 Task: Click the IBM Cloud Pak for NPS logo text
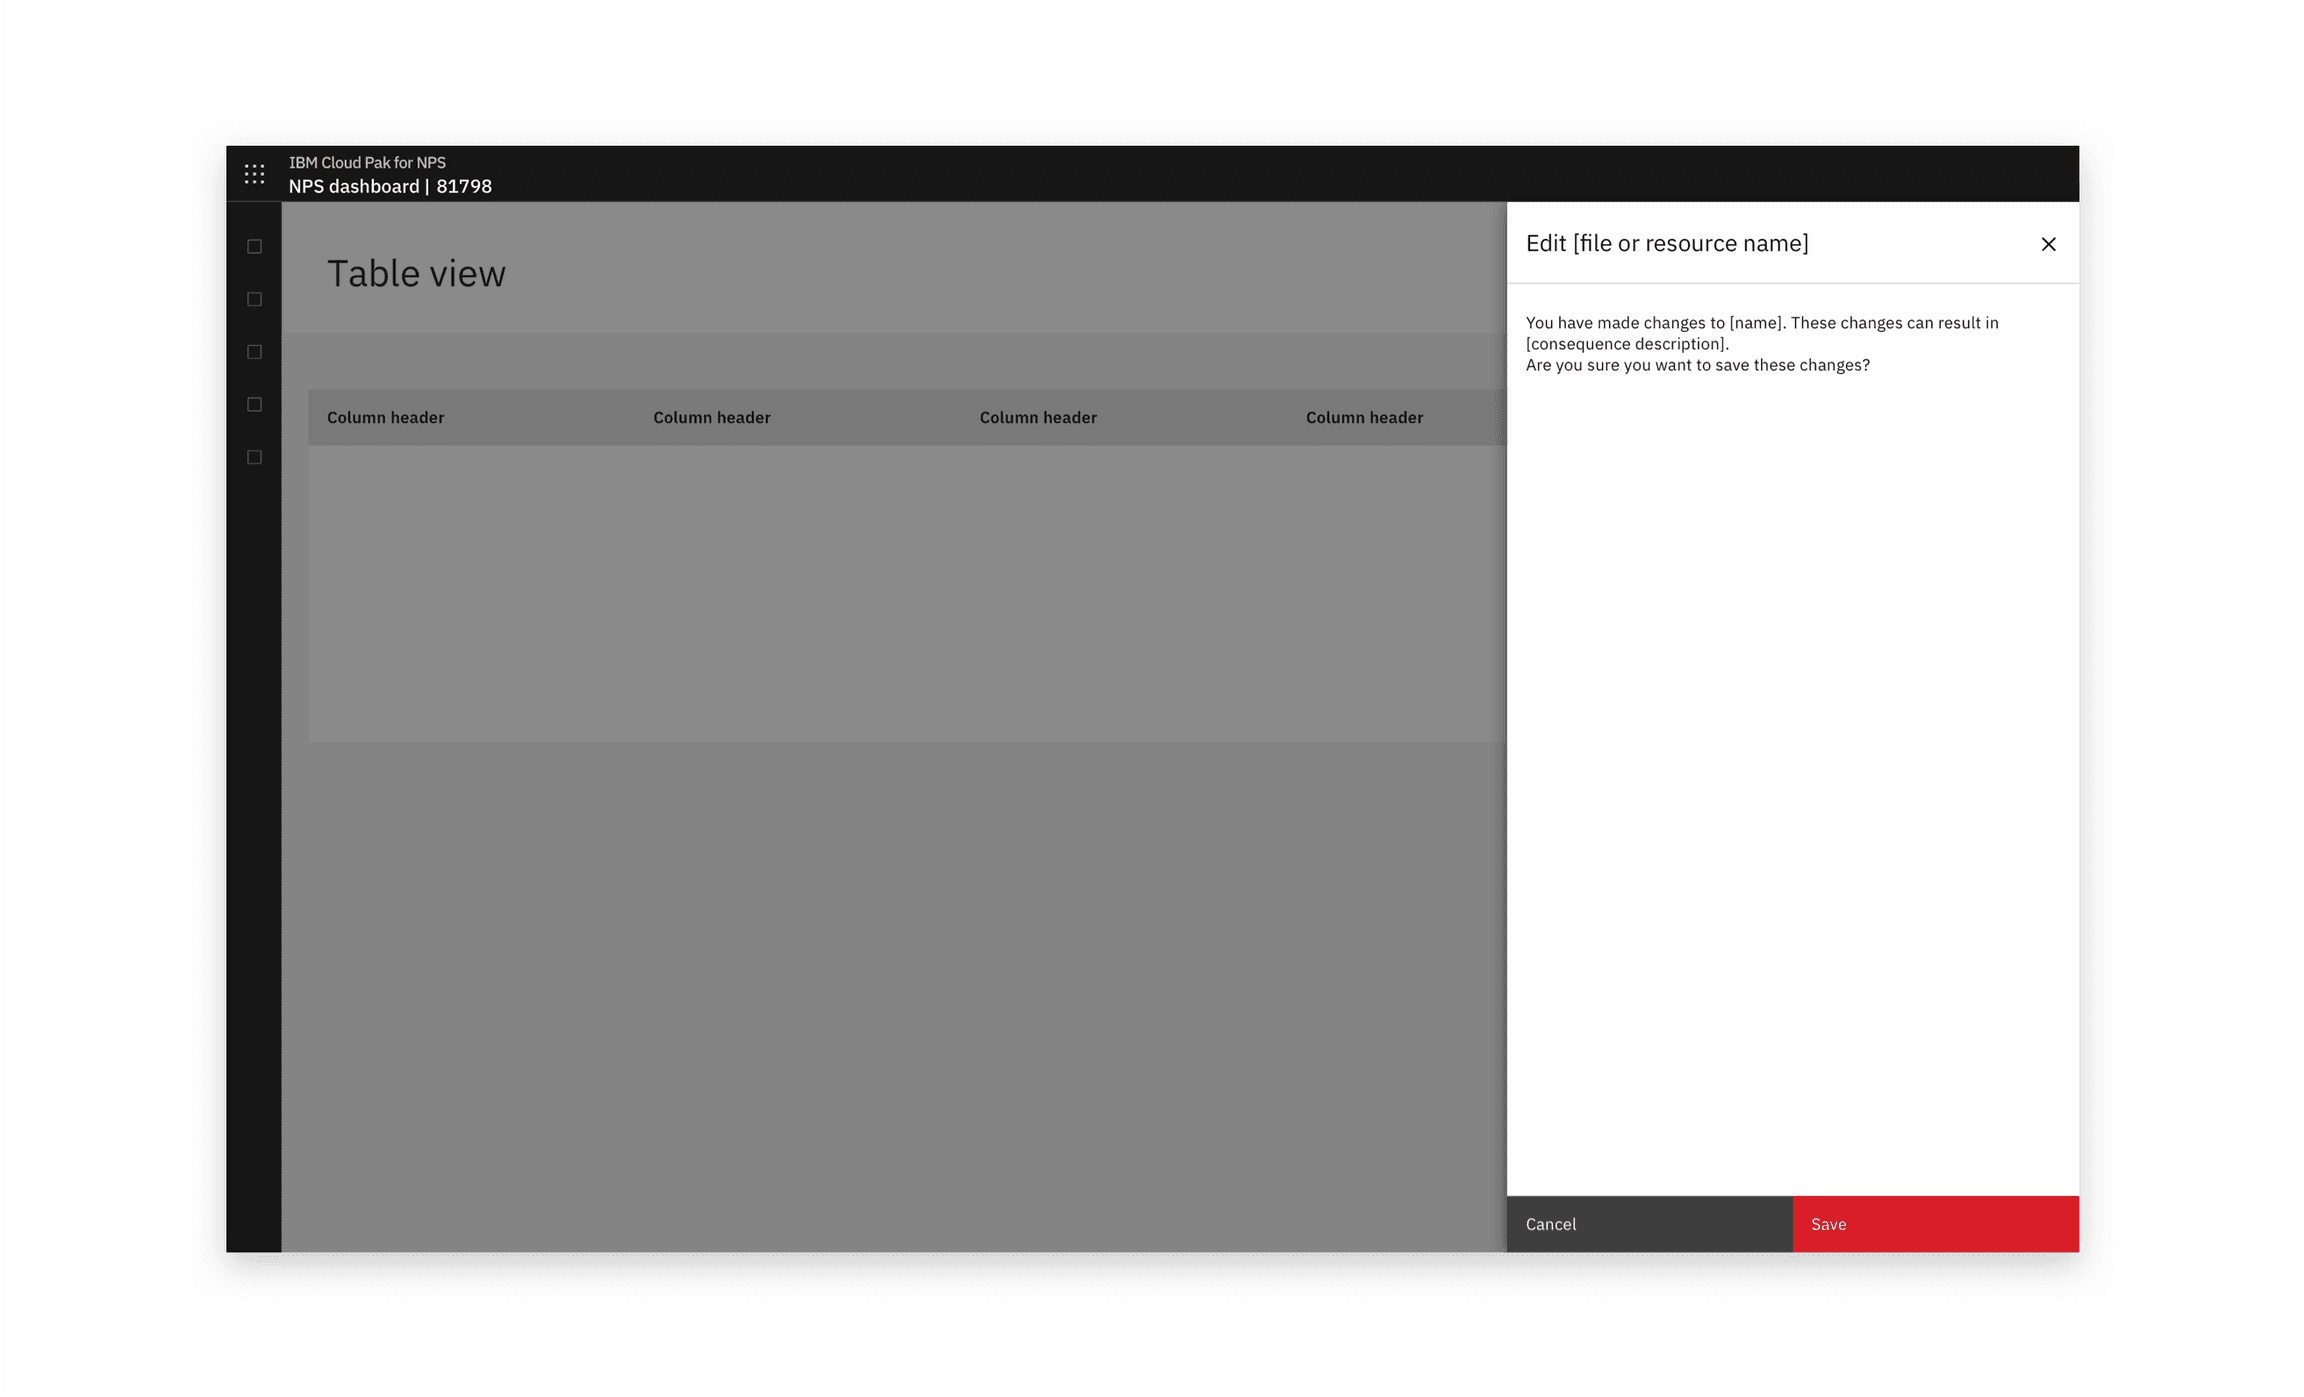pos(367,162)
